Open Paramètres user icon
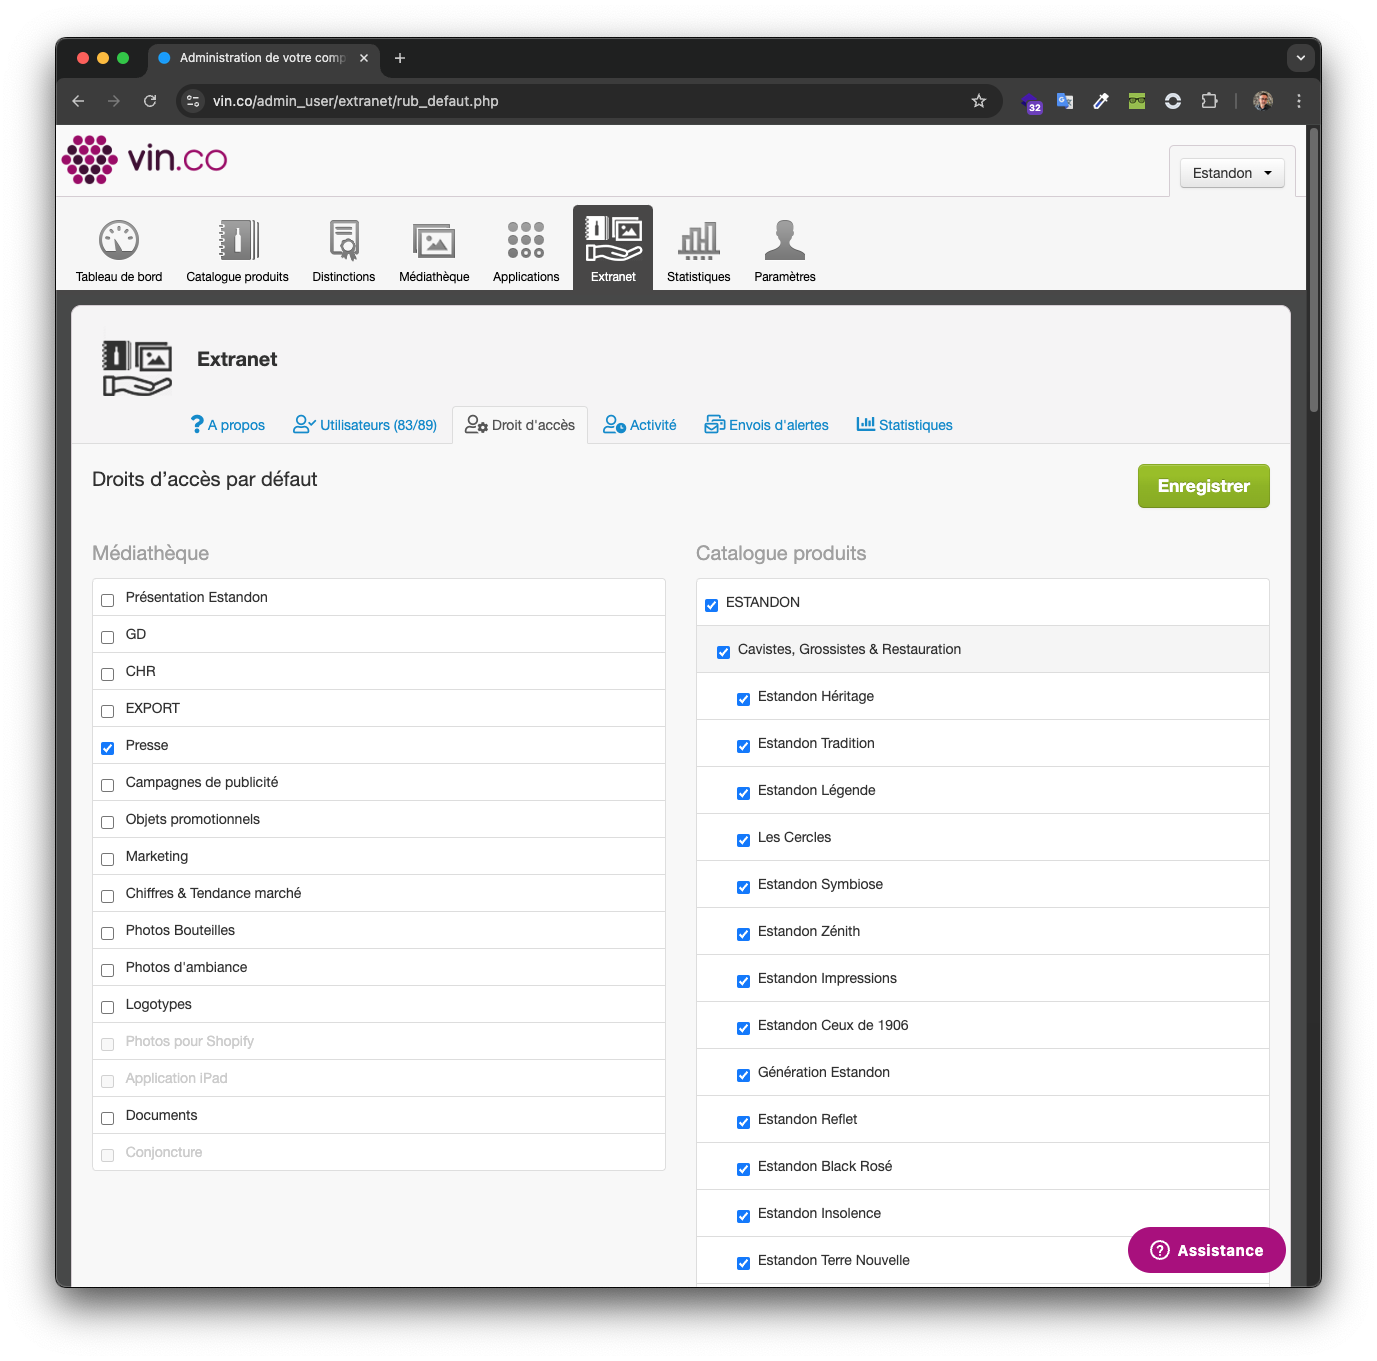 click(x=785, y=240)
